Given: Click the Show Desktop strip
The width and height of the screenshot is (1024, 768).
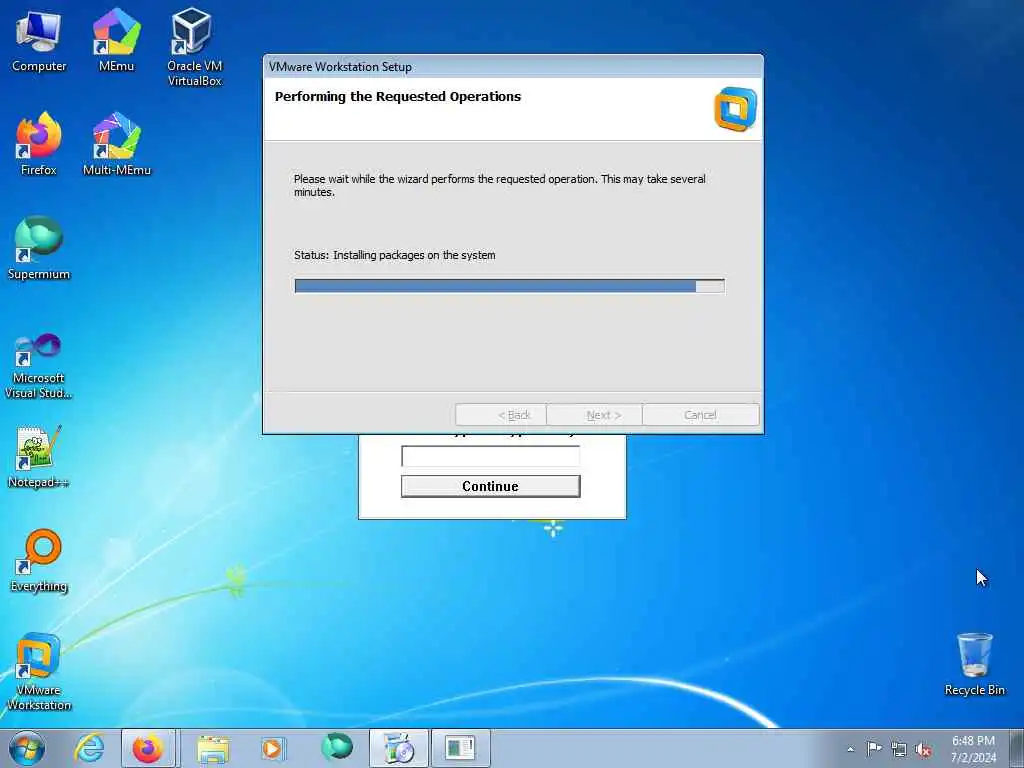Looking at the screenshot, I should (1017, 748).
